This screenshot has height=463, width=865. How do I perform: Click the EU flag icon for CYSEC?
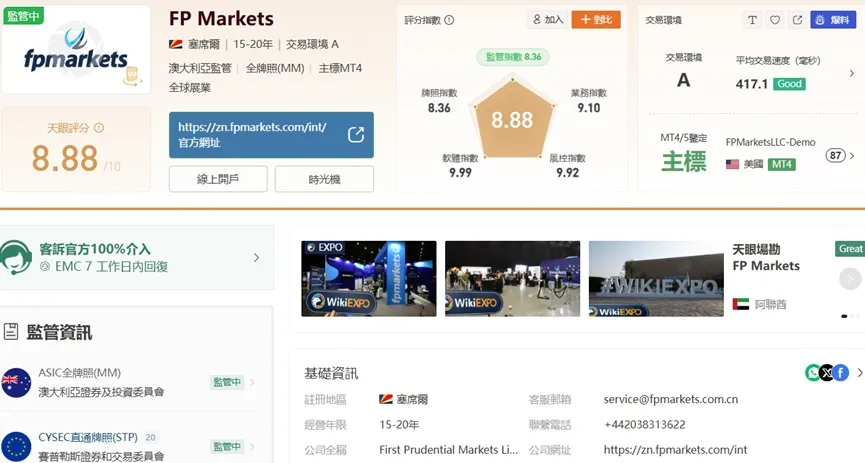(x=16, y=446)
